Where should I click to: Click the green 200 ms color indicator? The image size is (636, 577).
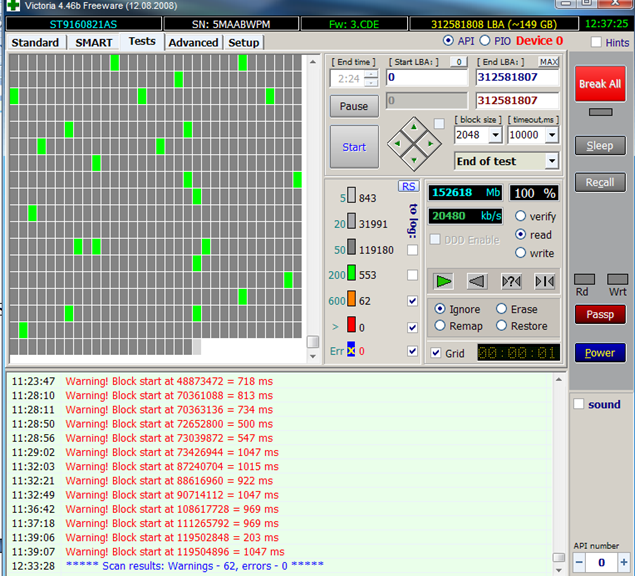pos(351,273)
